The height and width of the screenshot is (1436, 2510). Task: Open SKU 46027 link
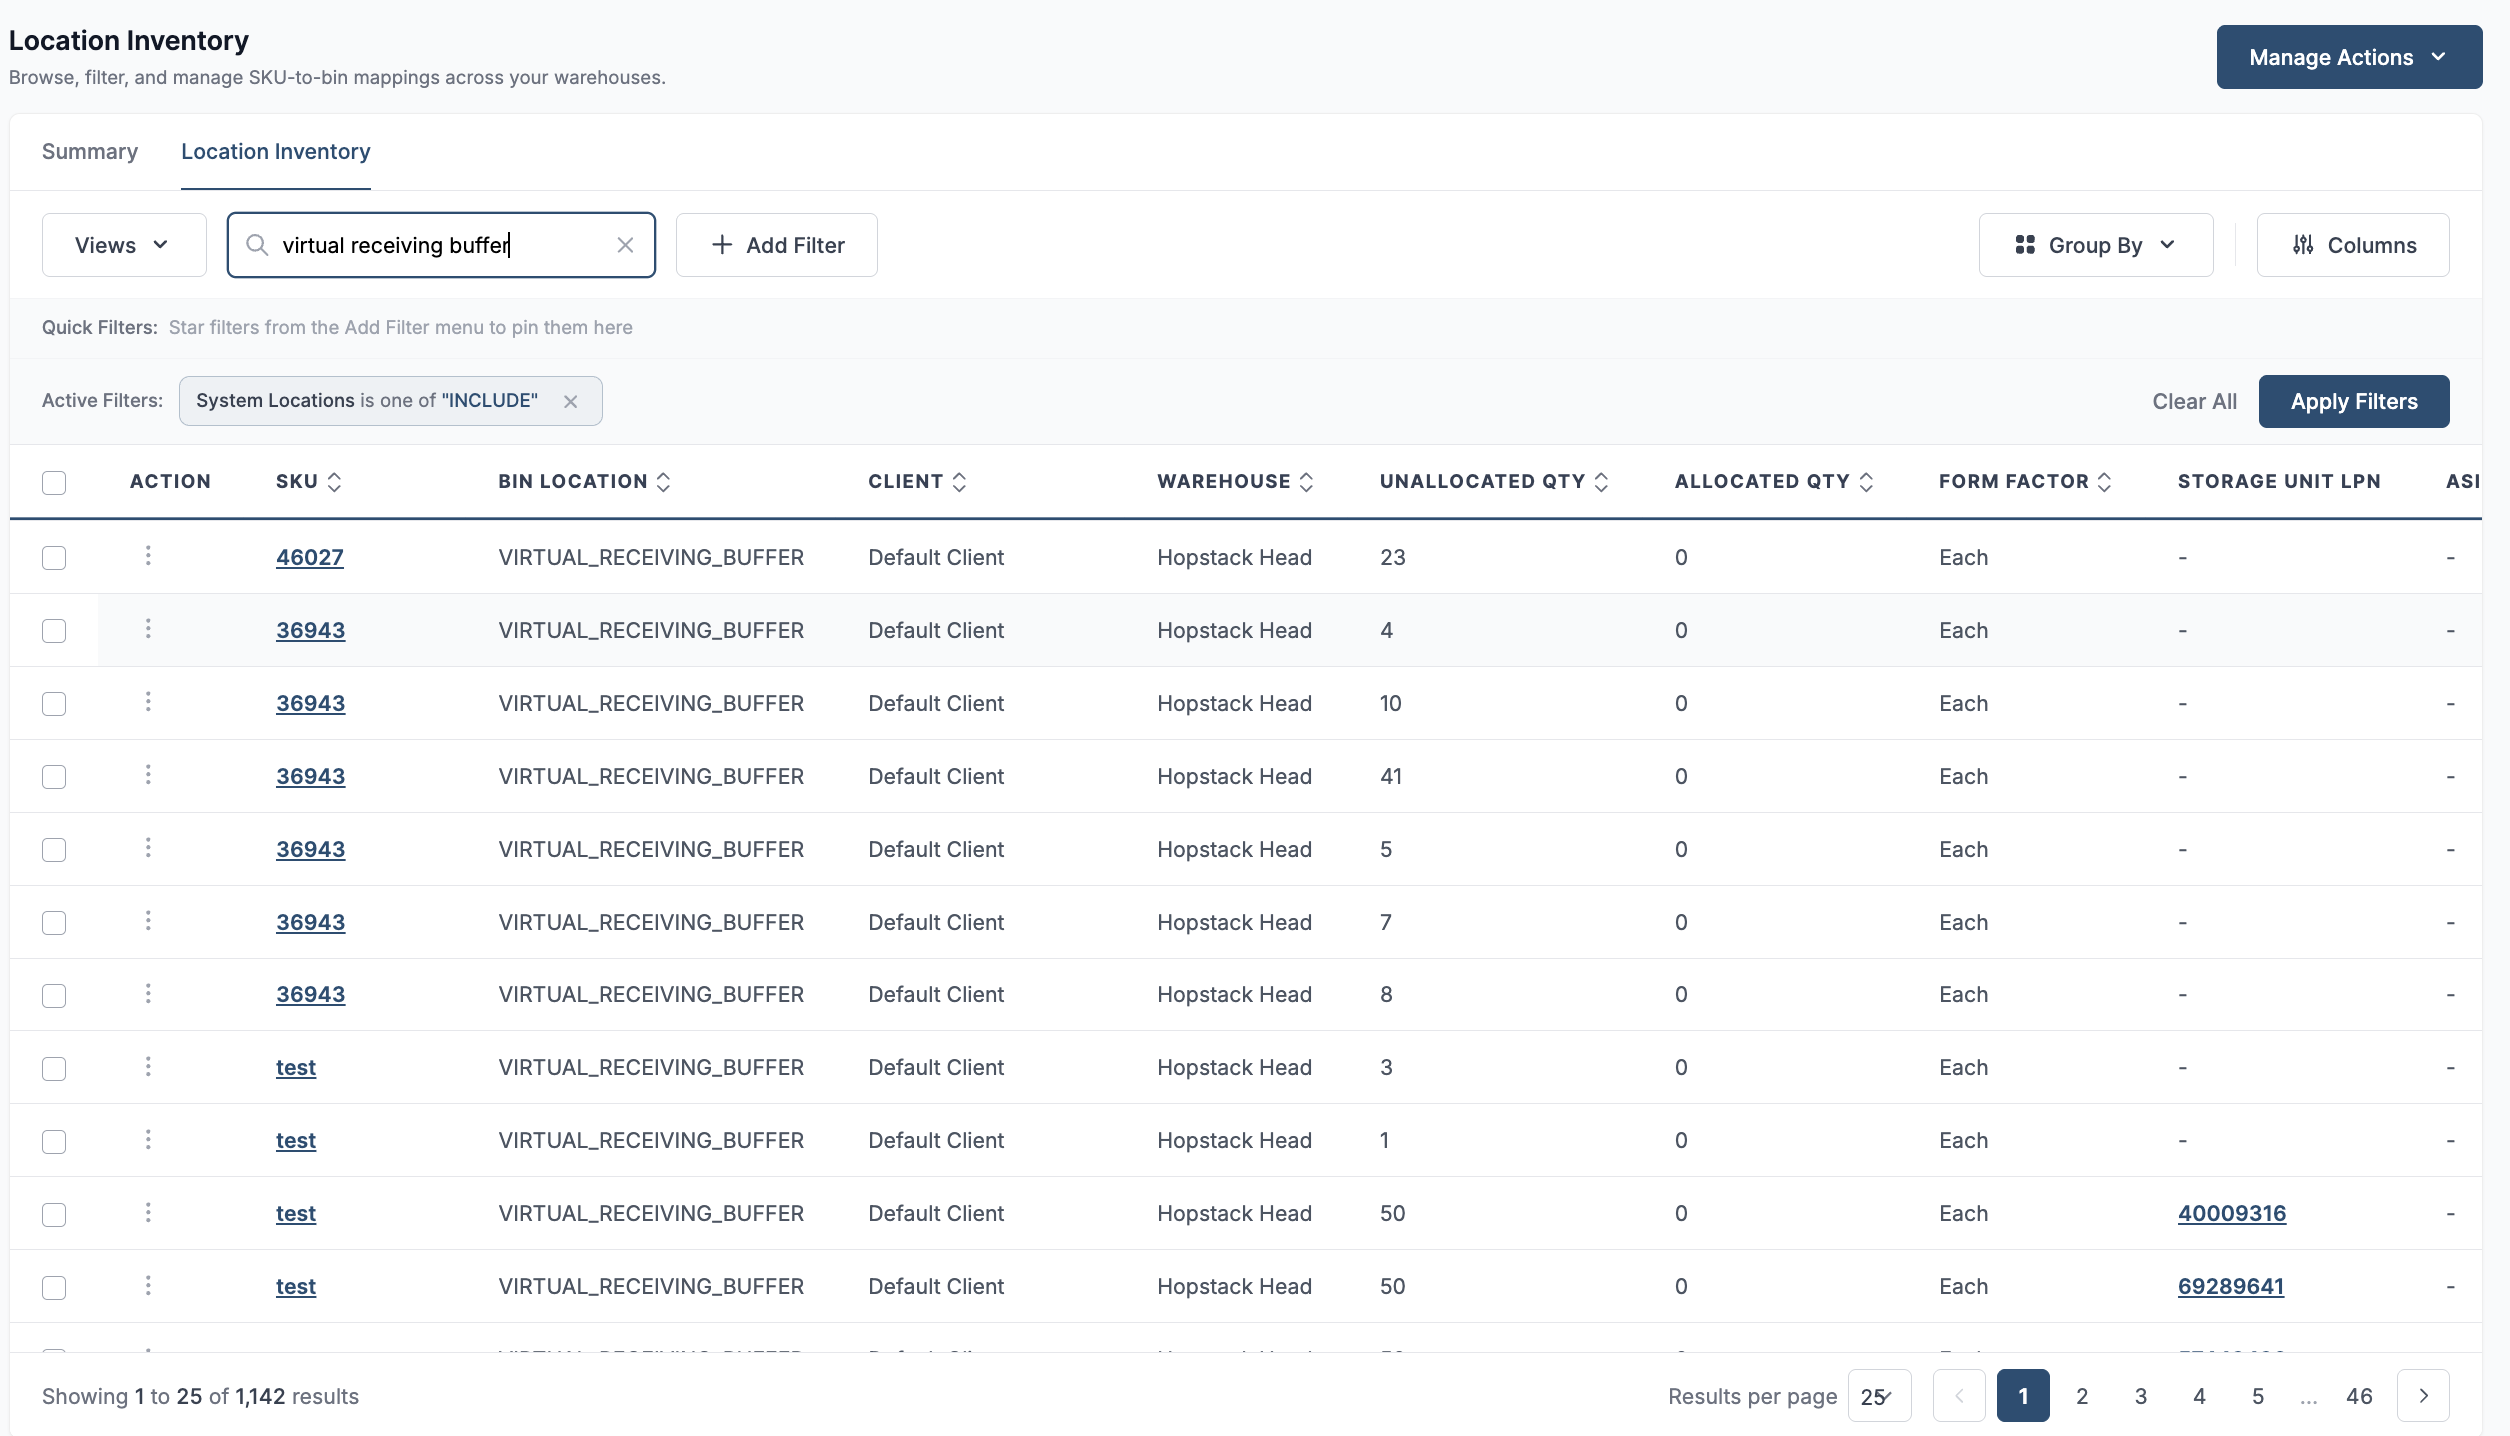[310, 557]
